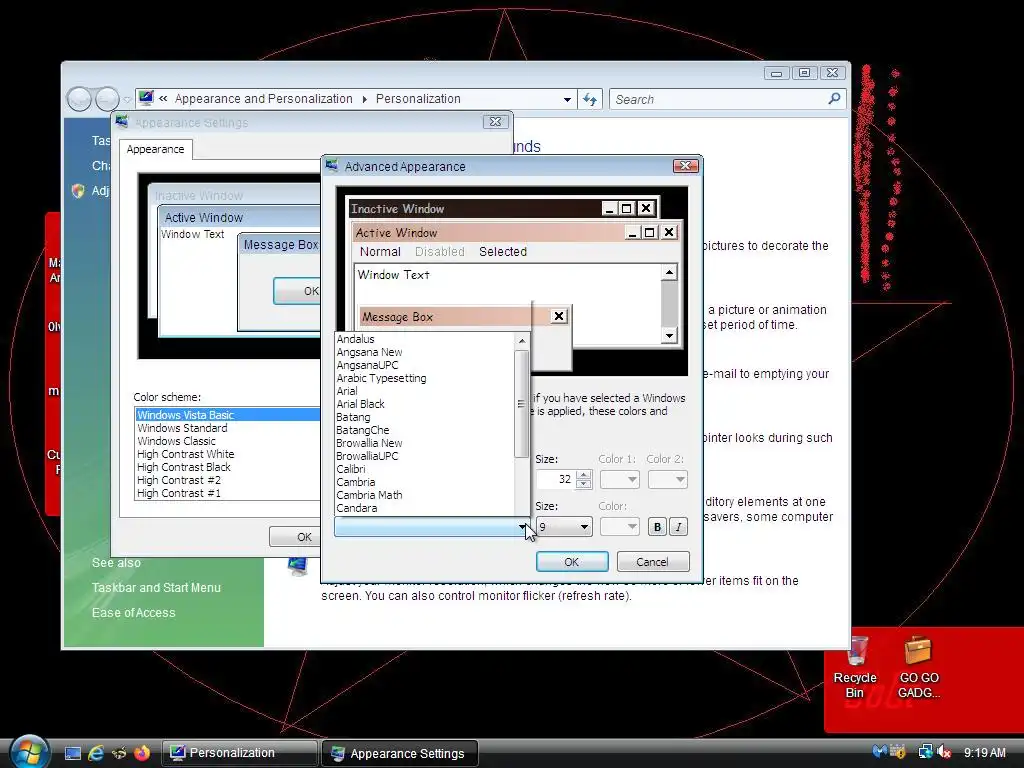1024x768 pixels.
Task: Click Personalization taskbar button
Action: [x=239, y=753]
